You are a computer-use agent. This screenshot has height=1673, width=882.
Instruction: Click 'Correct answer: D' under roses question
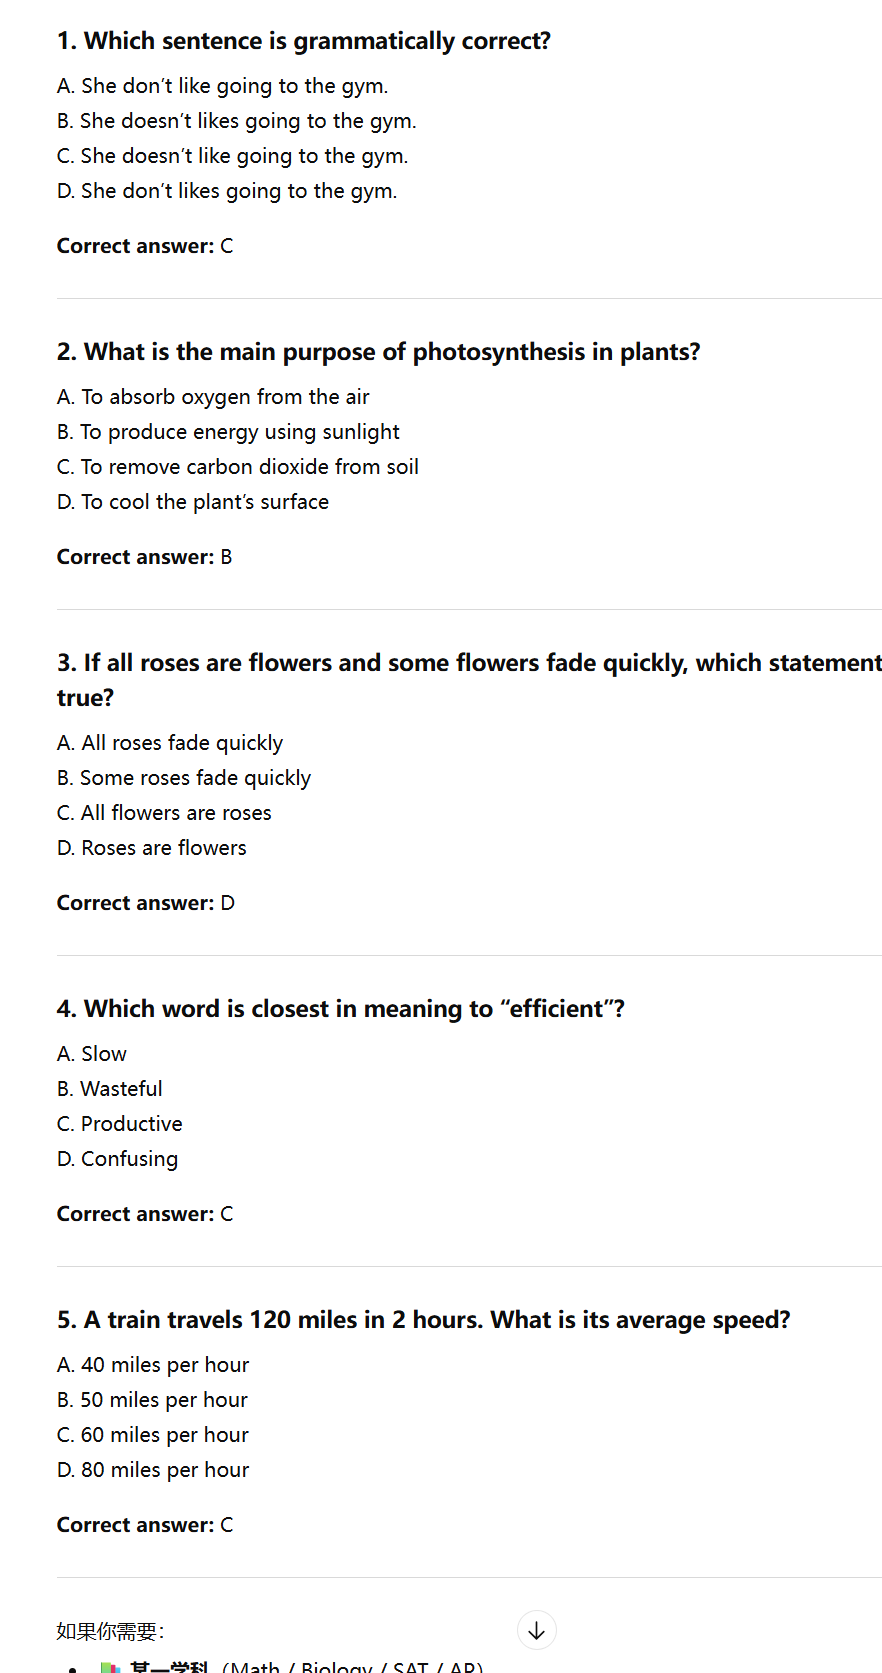[146, 903]
